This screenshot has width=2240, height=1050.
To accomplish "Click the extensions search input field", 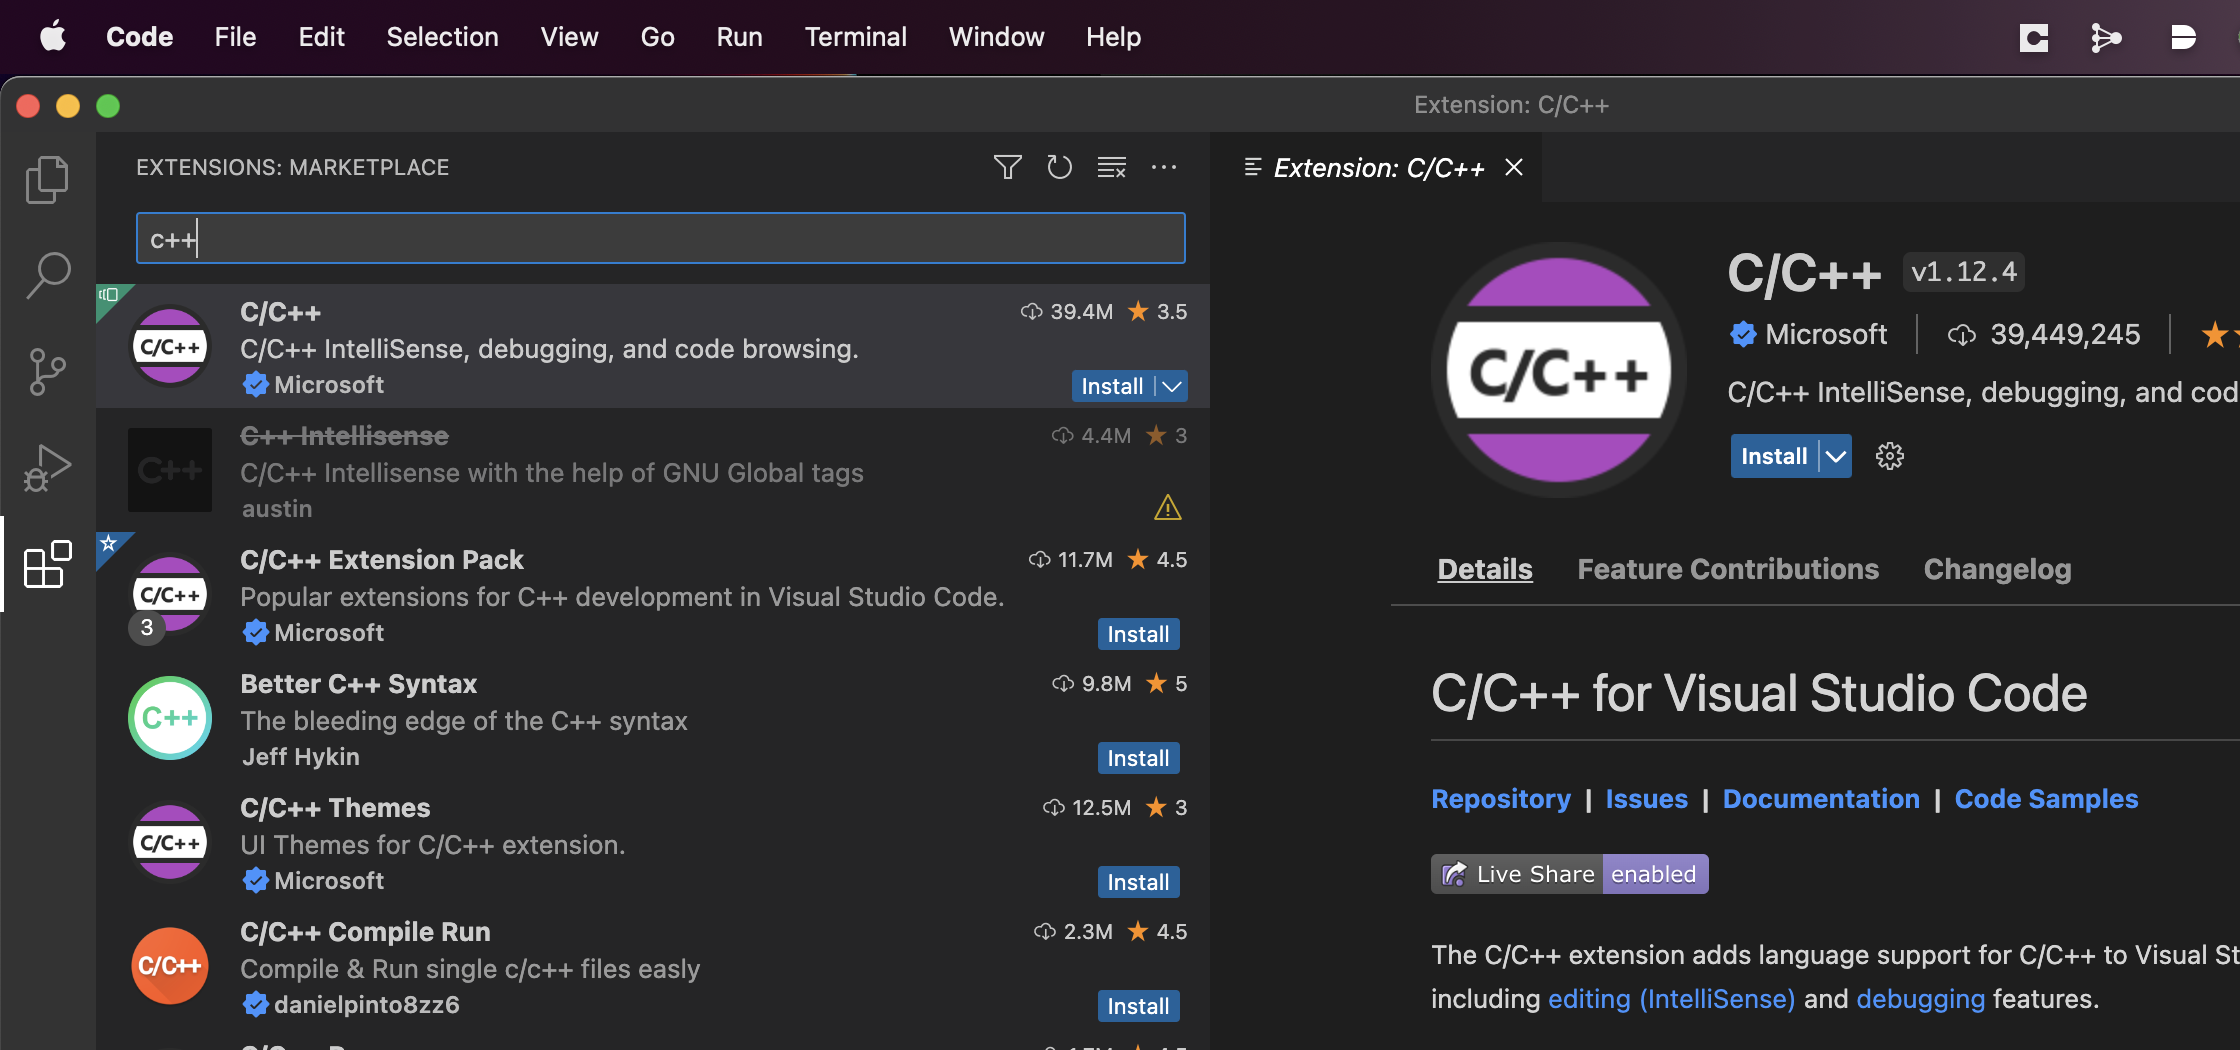I will pos(660,238).
